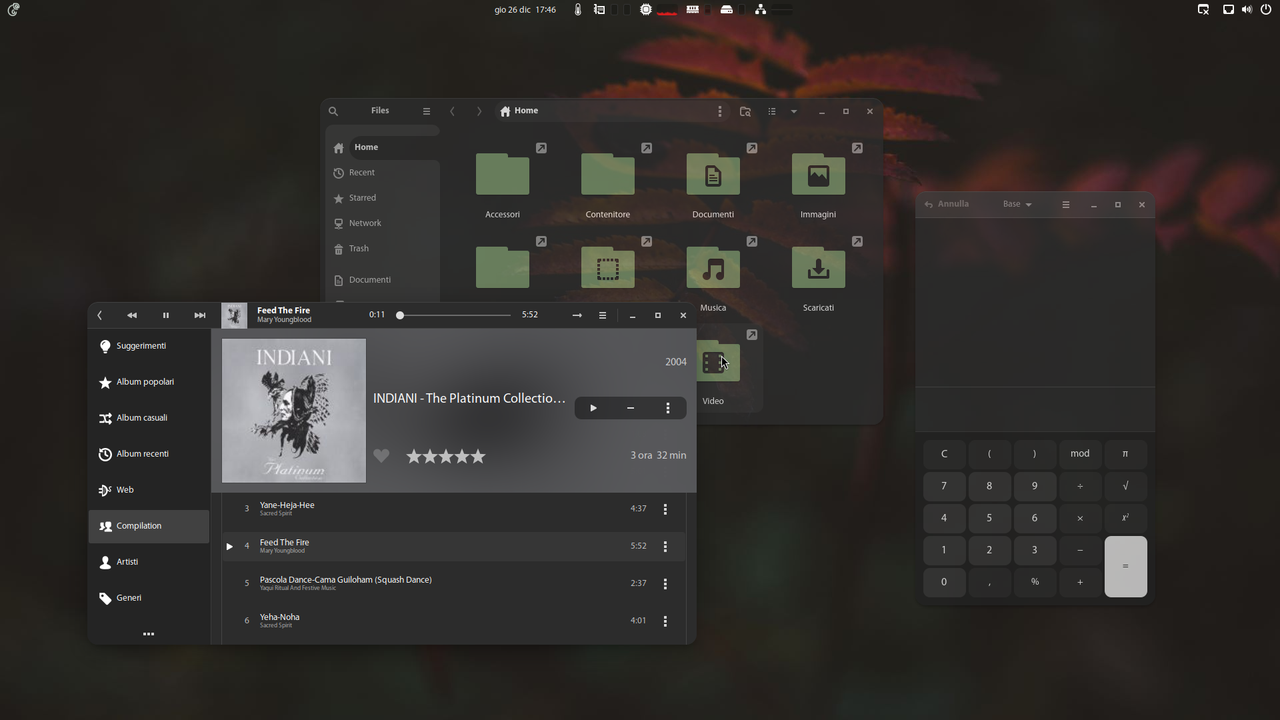This screenshot has height=720, width=1280.
Task: Click the calculator equals button
Action: 1125,566
